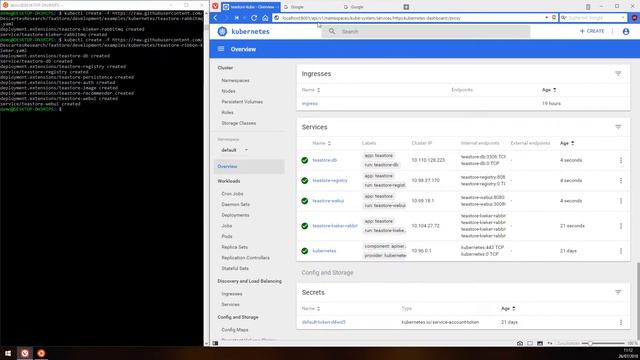The height and width of the screenshot is (360, 640).
Task: Open actions menu for teastore-registry service
Action: click(x=621, y=180)
